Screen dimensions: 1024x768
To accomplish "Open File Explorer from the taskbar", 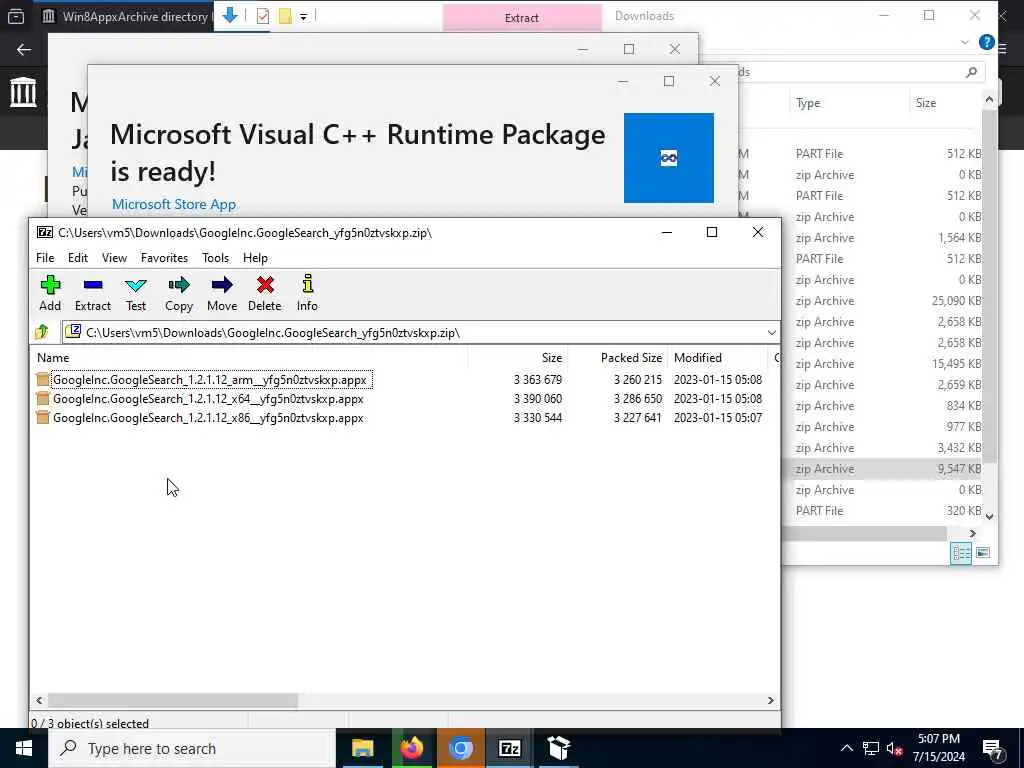I will pos(362,748).
